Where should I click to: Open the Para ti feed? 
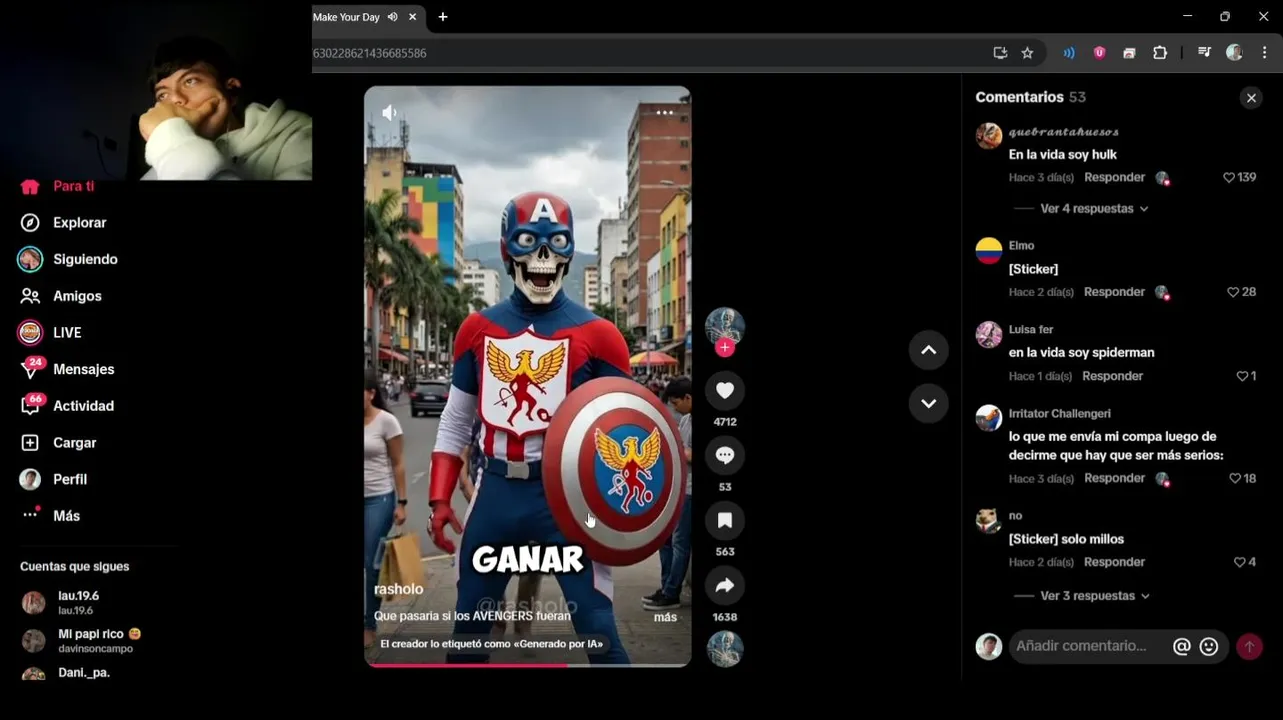click(58, 186)
